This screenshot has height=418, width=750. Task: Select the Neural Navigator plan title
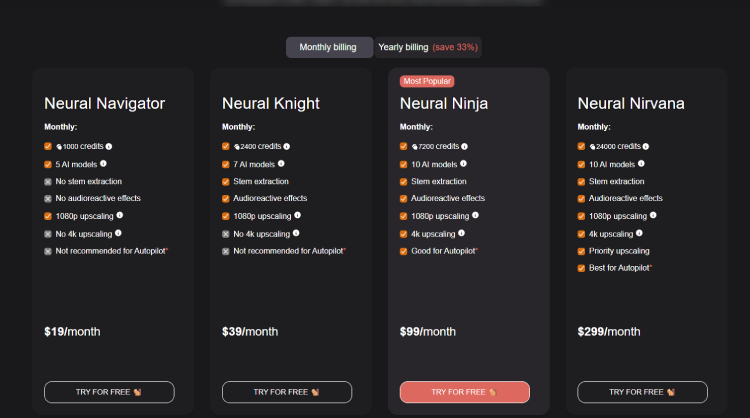coord(104,103)
